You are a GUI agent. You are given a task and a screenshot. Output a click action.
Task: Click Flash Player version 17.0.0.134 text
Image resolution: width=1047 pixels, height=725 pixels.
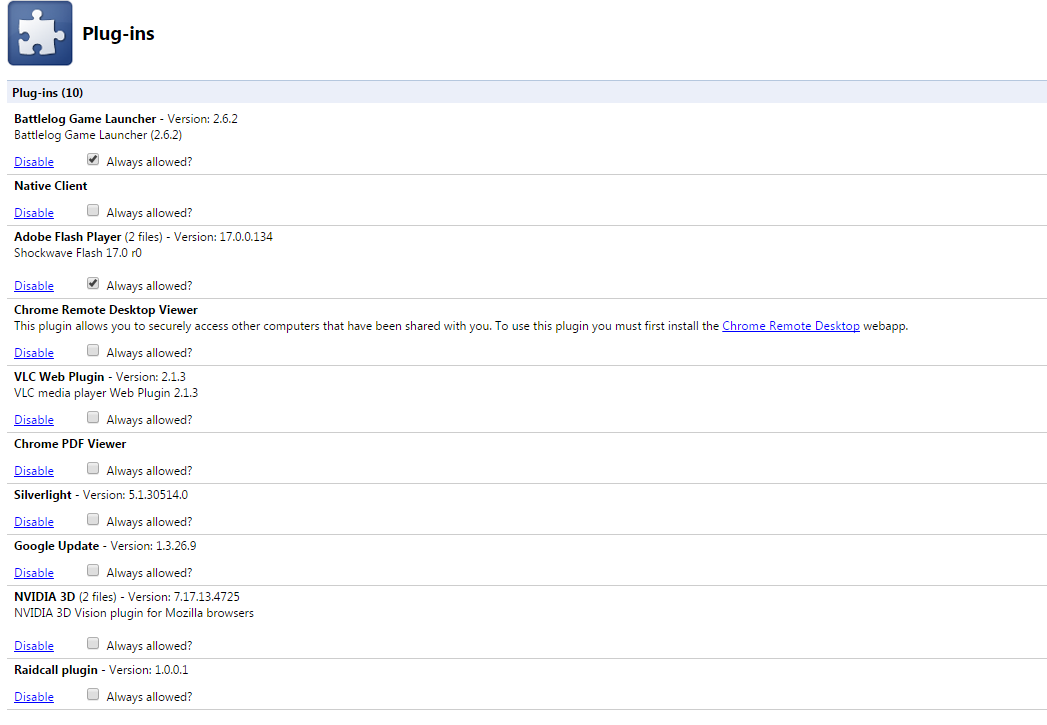pyautogui.click(x=223, y=237)
